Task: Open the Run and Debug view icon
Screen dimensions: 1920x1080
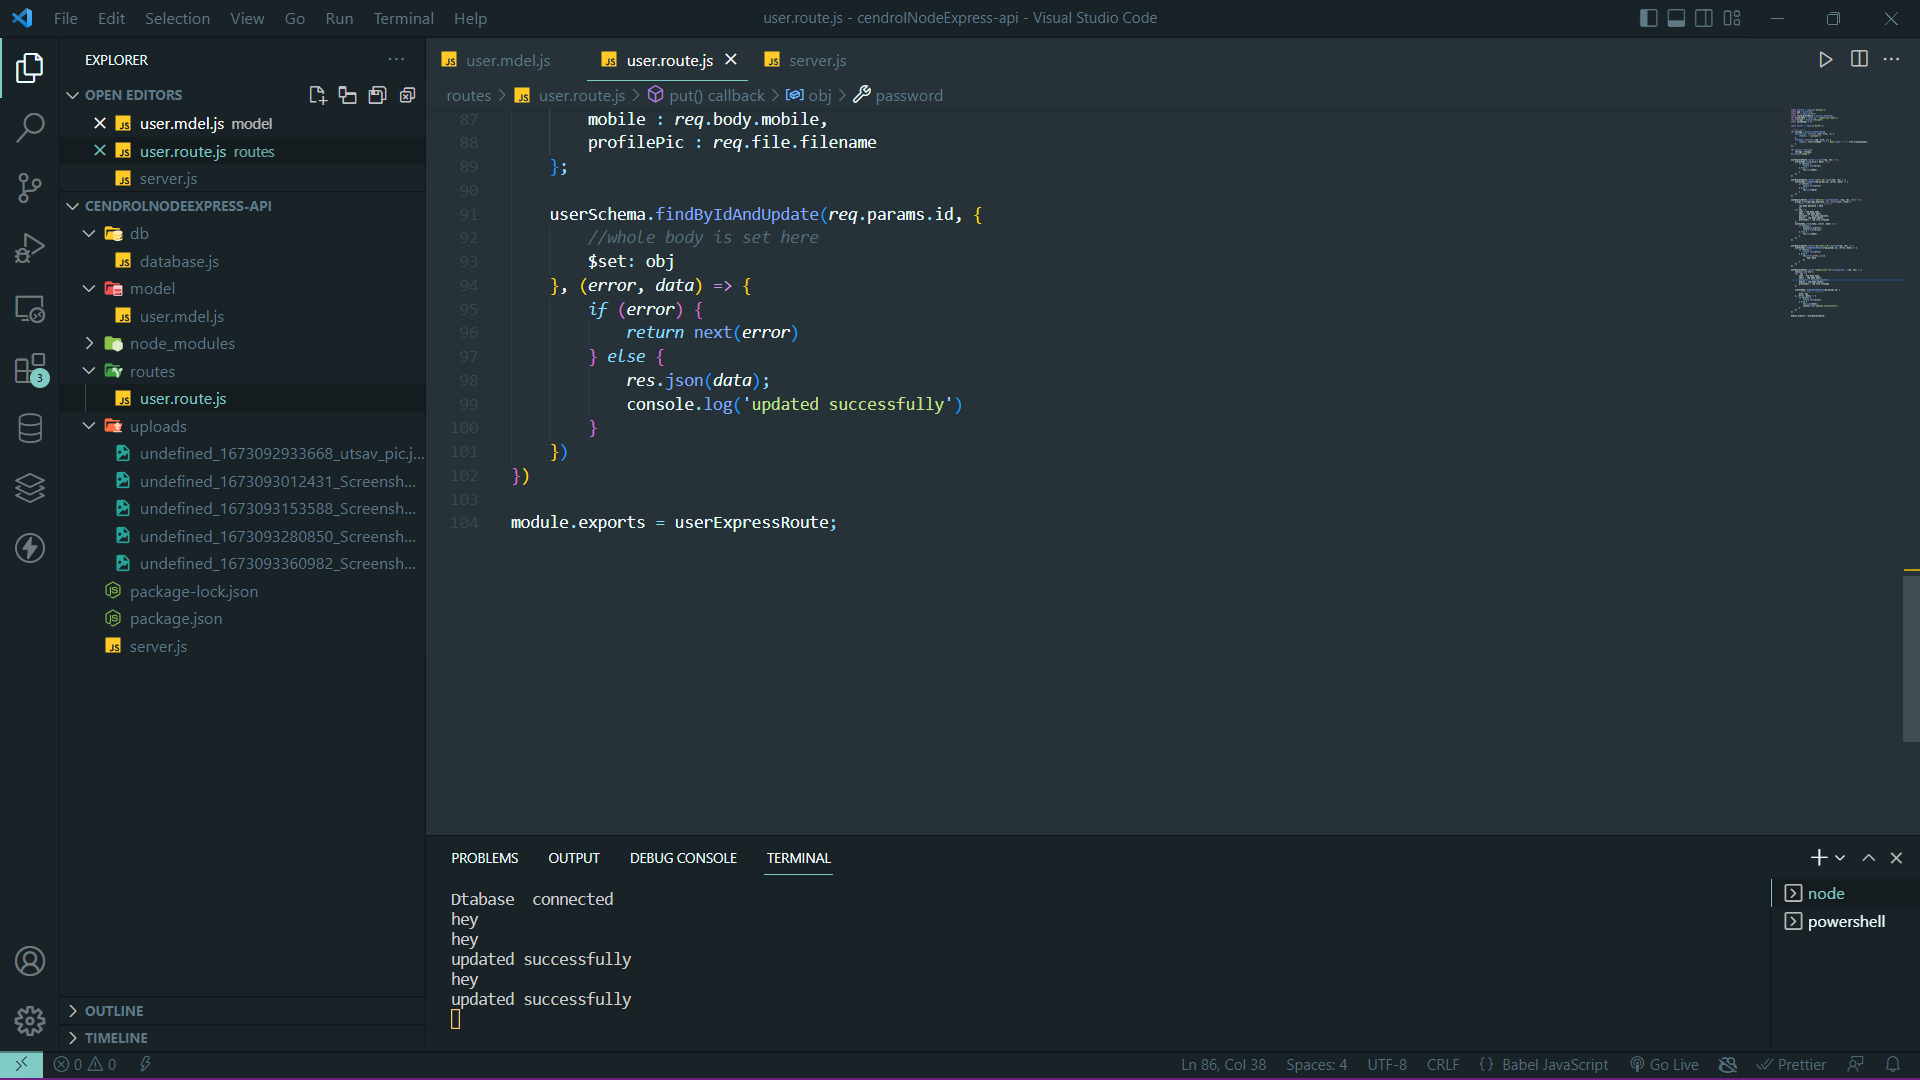Action: (x=30, y=248)
